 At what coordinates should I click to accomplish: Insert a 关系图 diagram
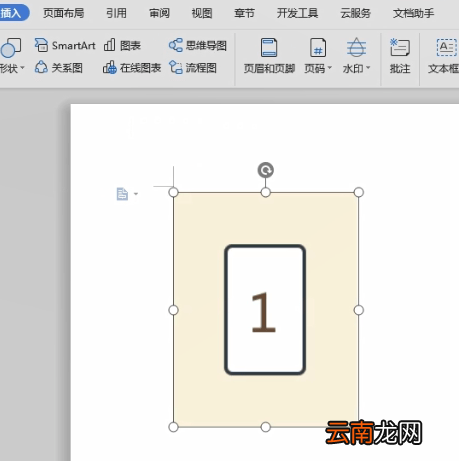coord(59,68)
